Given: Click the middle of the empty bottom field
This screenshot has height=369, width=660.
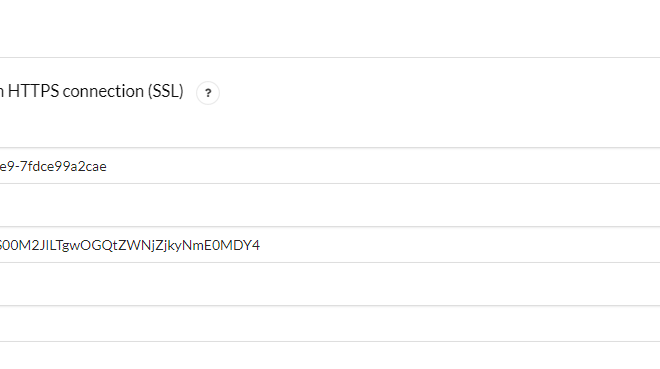Looking at the screenshot, I should pos(330,324).
